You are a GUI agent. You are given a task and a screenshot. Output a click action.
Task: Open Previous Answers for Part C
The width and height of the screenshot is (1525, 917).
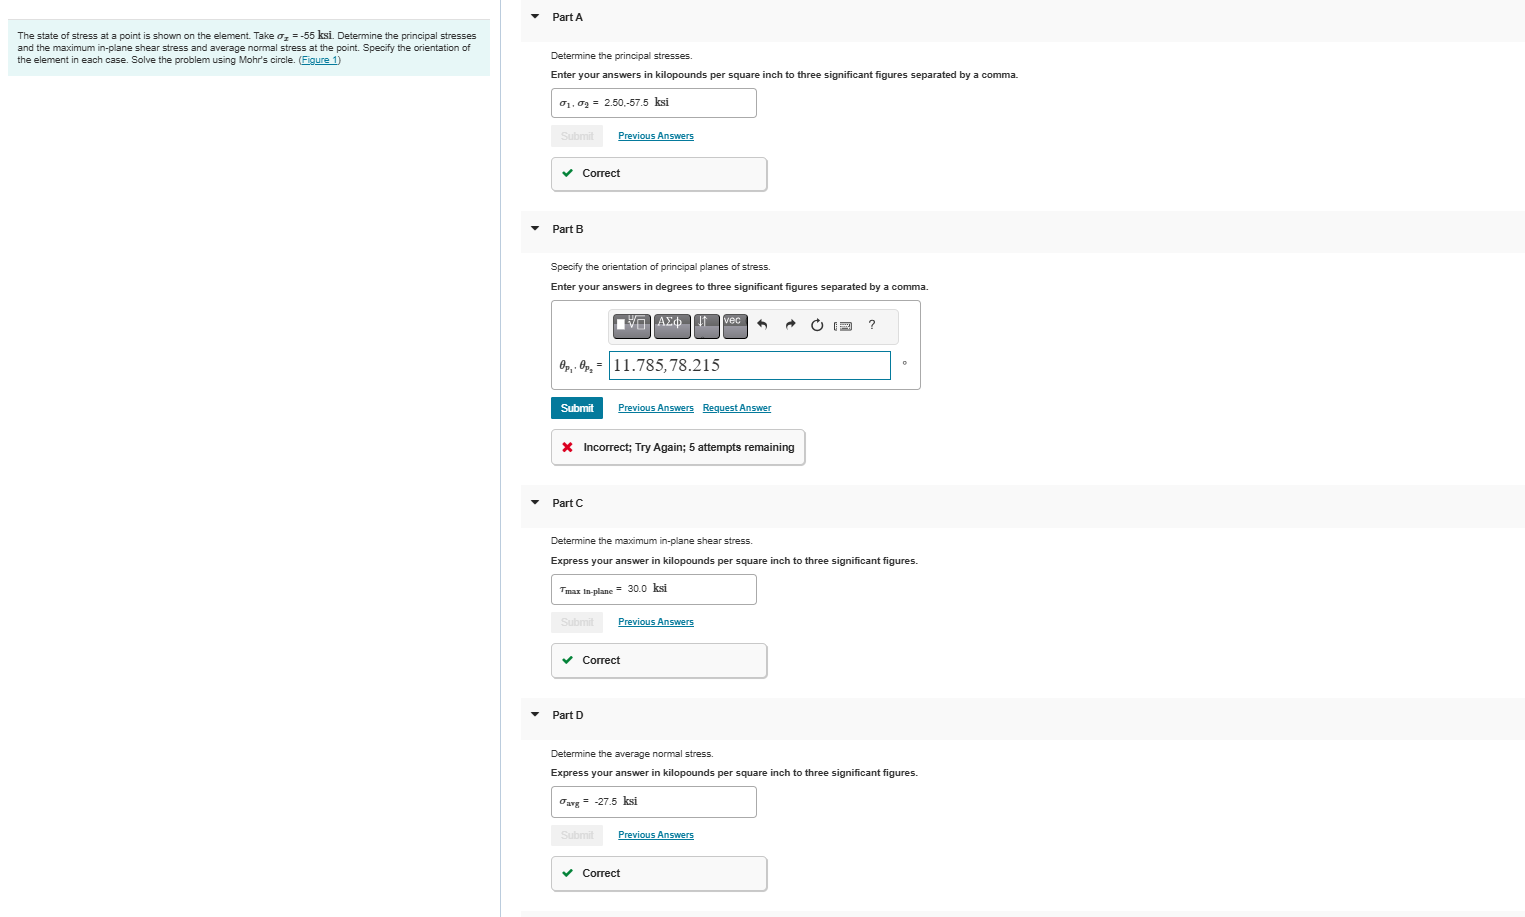click(656, 622)
